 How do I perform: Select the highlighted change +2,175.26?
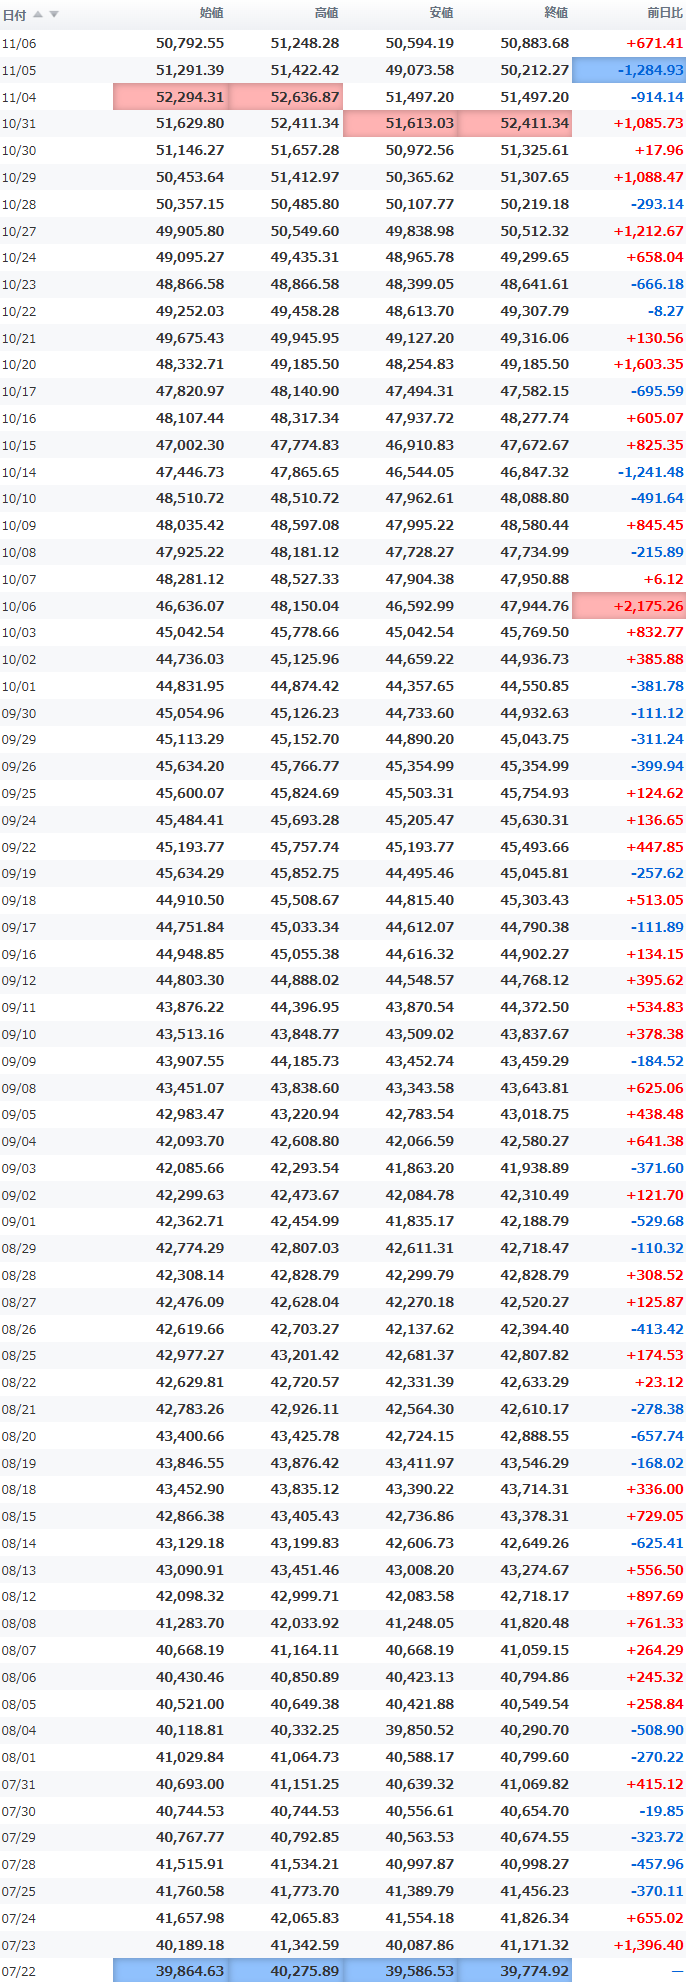(629, 605)
